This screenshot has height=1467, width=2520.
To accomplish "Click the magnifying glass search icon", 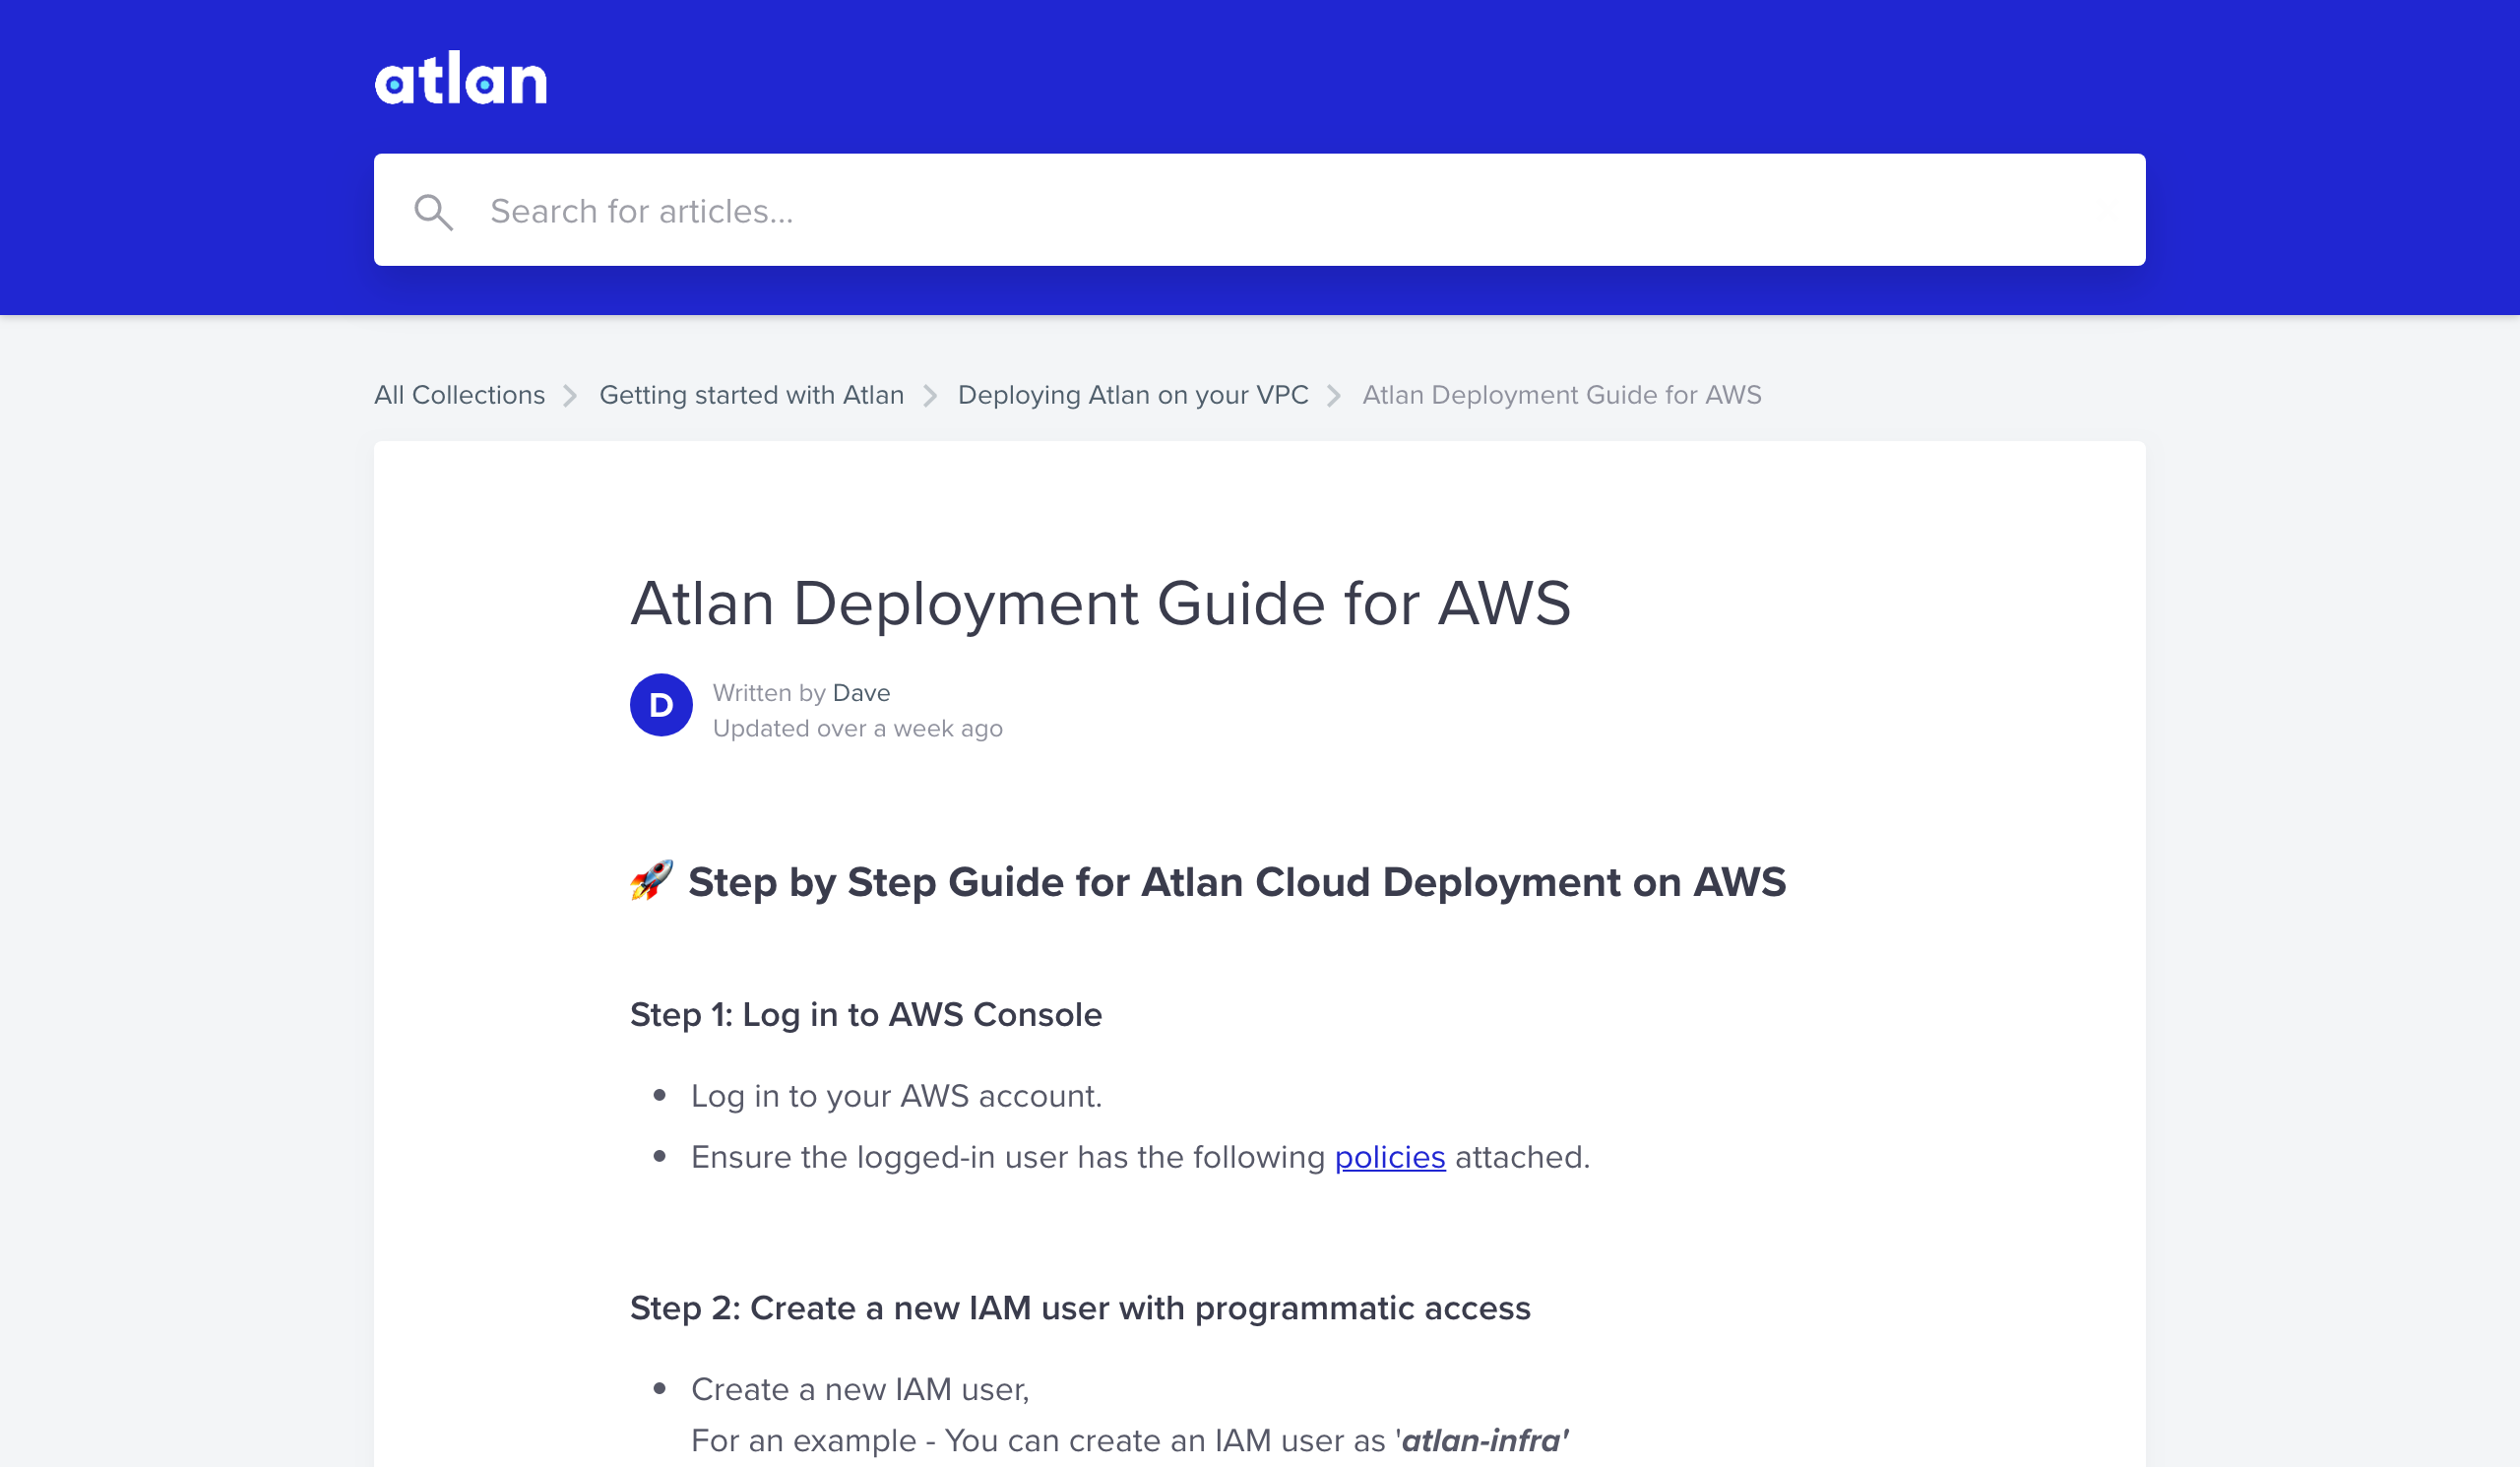I will tap(433, 212).
